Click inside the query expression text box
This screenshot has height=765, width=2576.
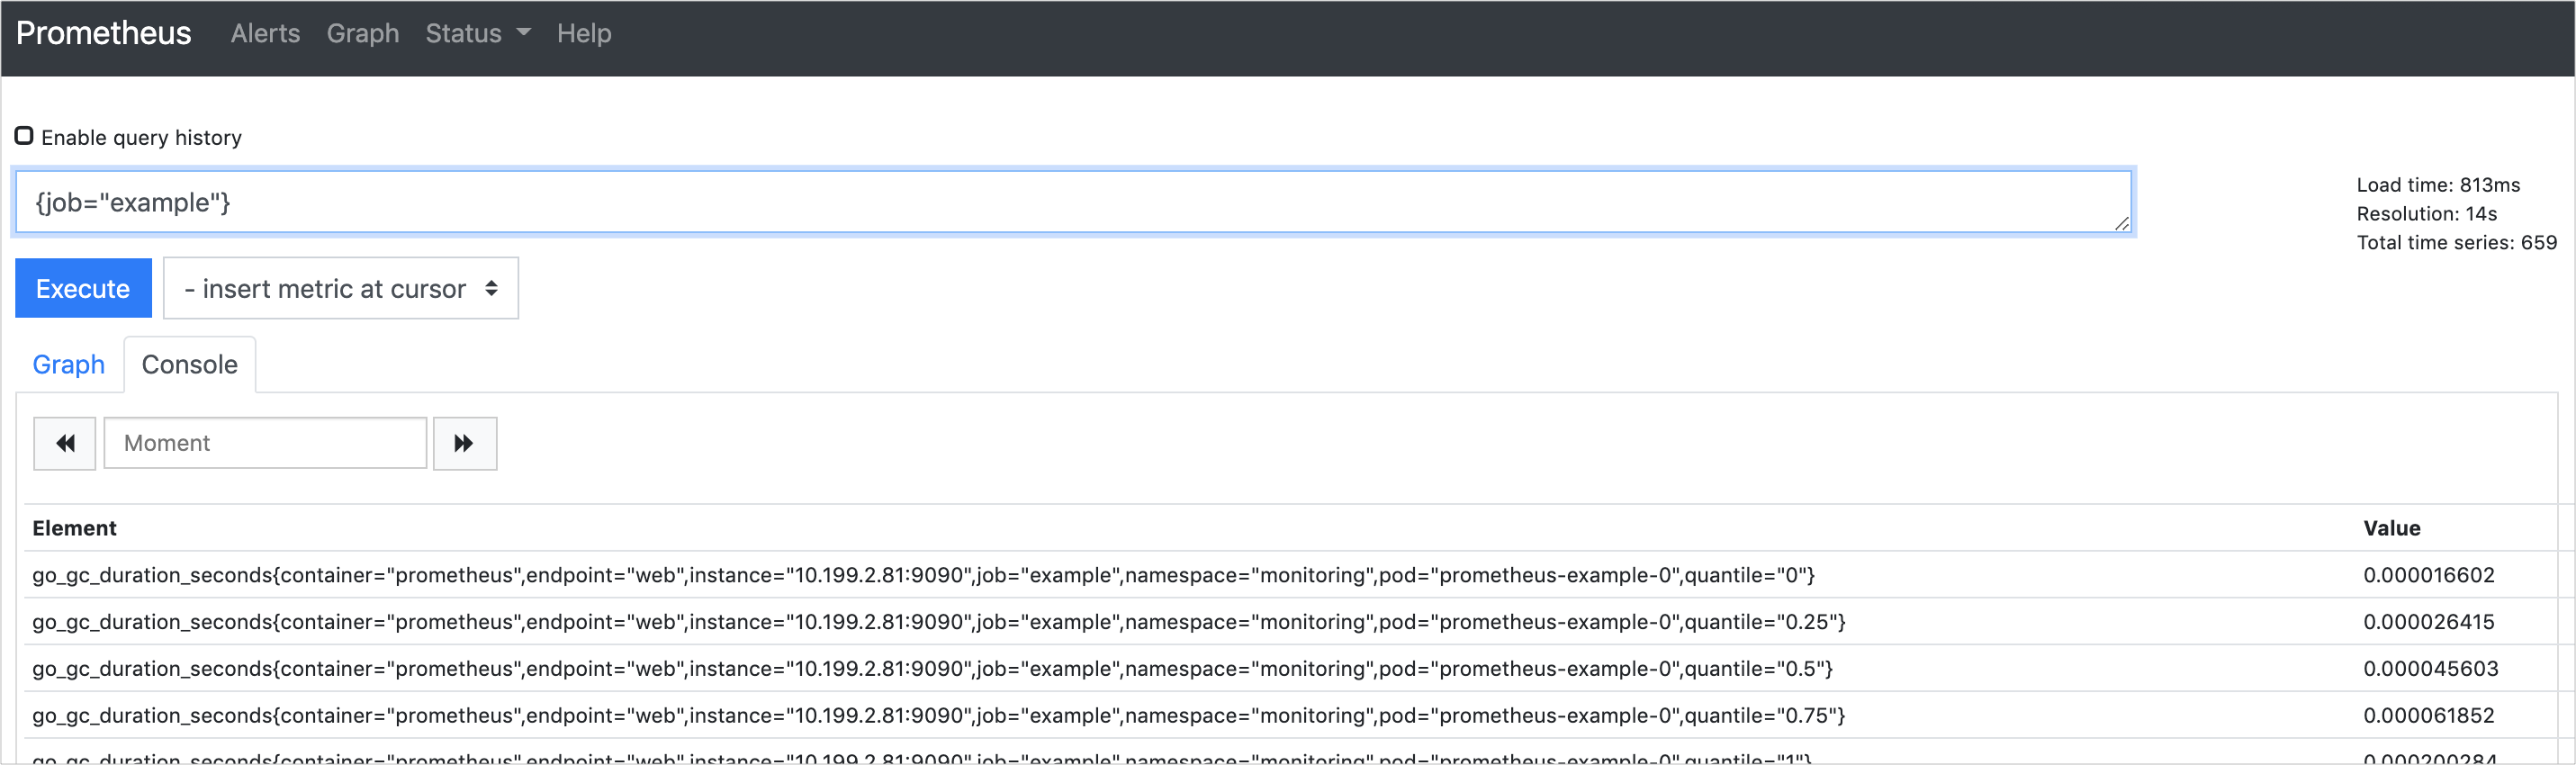pos(1072,202)
